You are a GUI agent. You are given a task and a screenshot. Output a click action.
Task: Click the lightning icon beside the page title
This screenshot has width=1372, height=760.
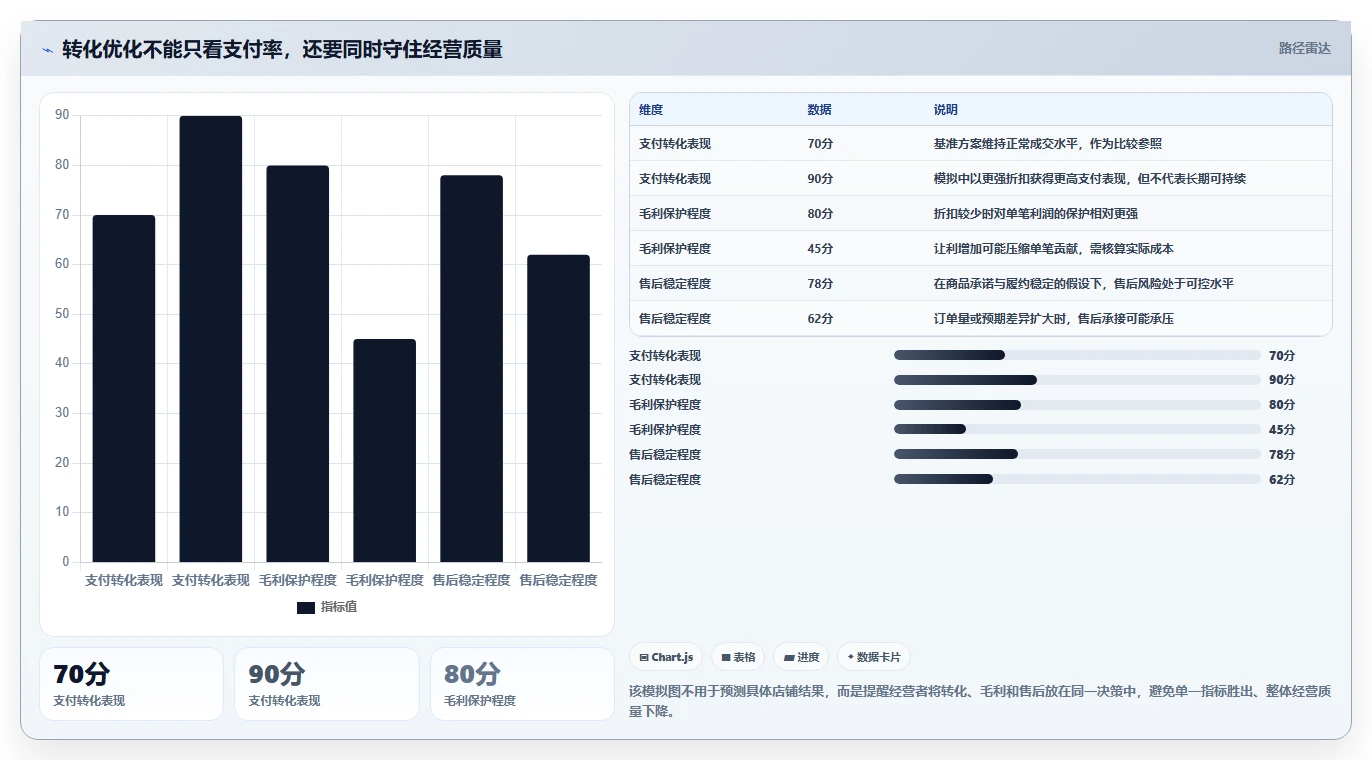(47, 49)
